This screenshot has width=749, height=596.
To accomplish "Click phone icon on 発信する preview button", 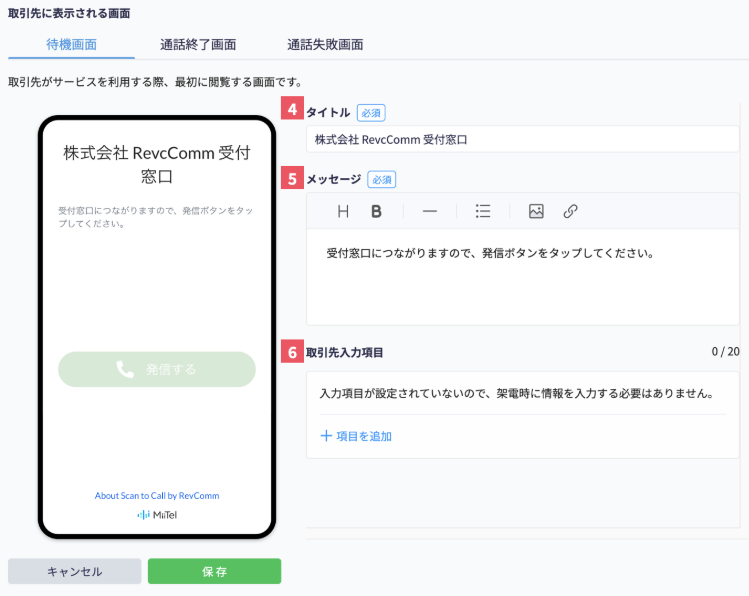I will tap(125, 369).
